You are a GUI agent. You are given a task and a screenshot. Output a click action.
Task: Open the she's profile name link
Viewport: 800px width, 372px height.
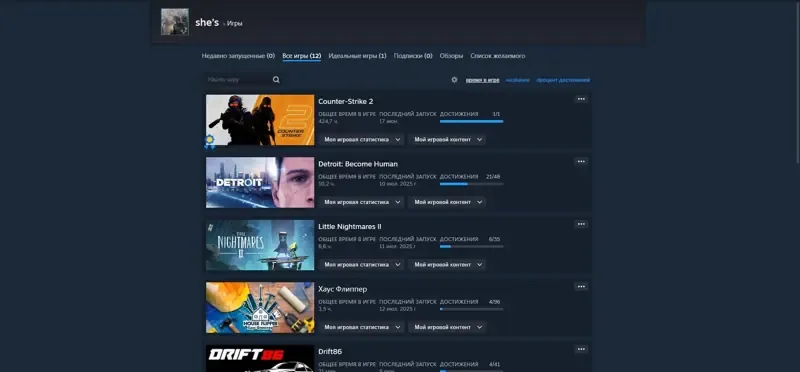[207, 22]
